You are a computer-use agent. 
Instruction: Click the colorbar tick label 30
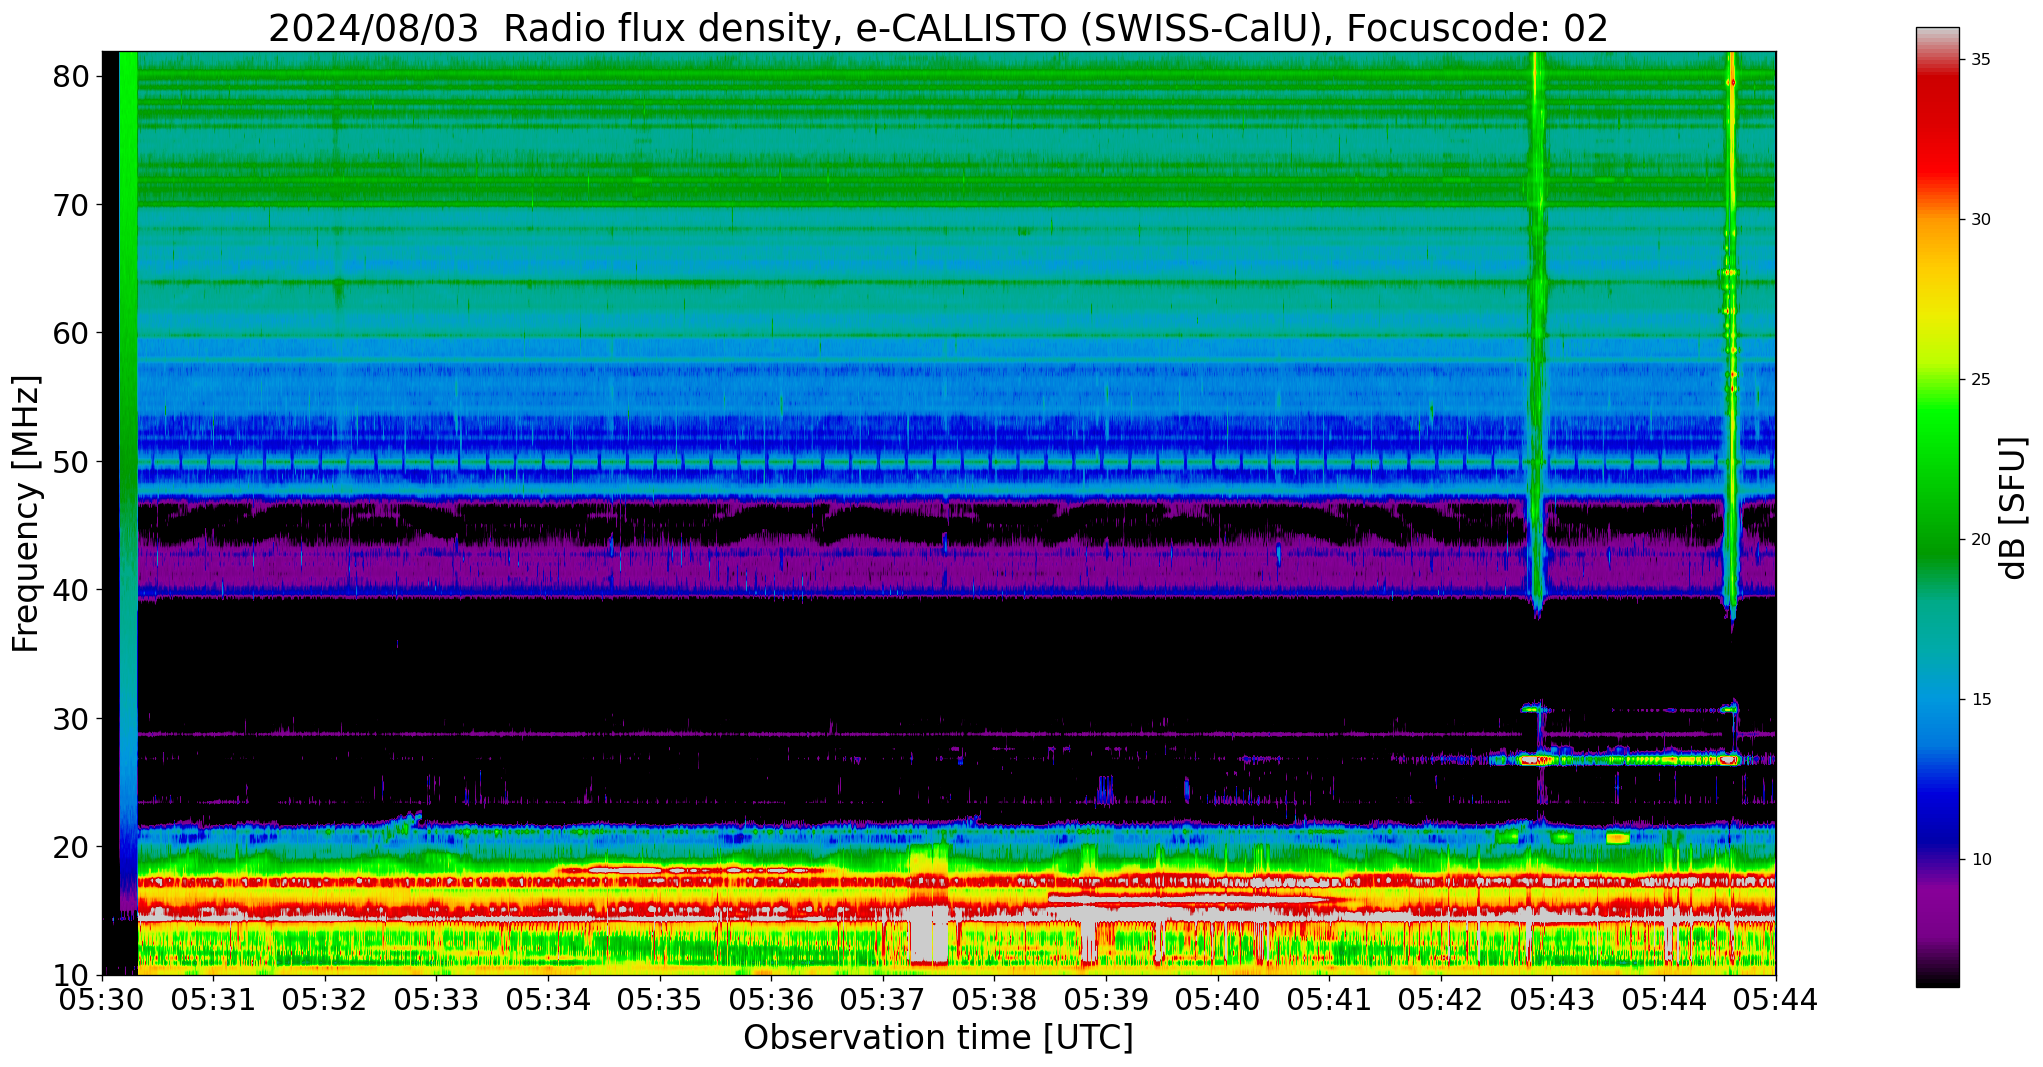(1981, 220)
